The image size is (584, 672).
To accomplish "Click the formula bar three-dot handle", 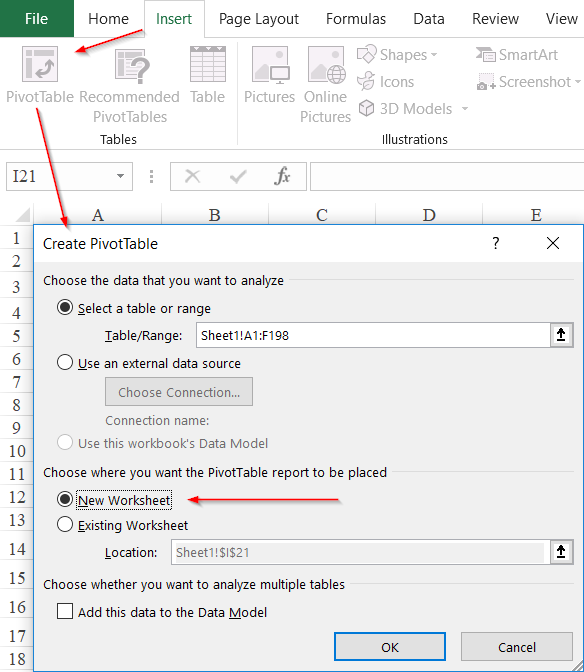I will click(151, 176).
